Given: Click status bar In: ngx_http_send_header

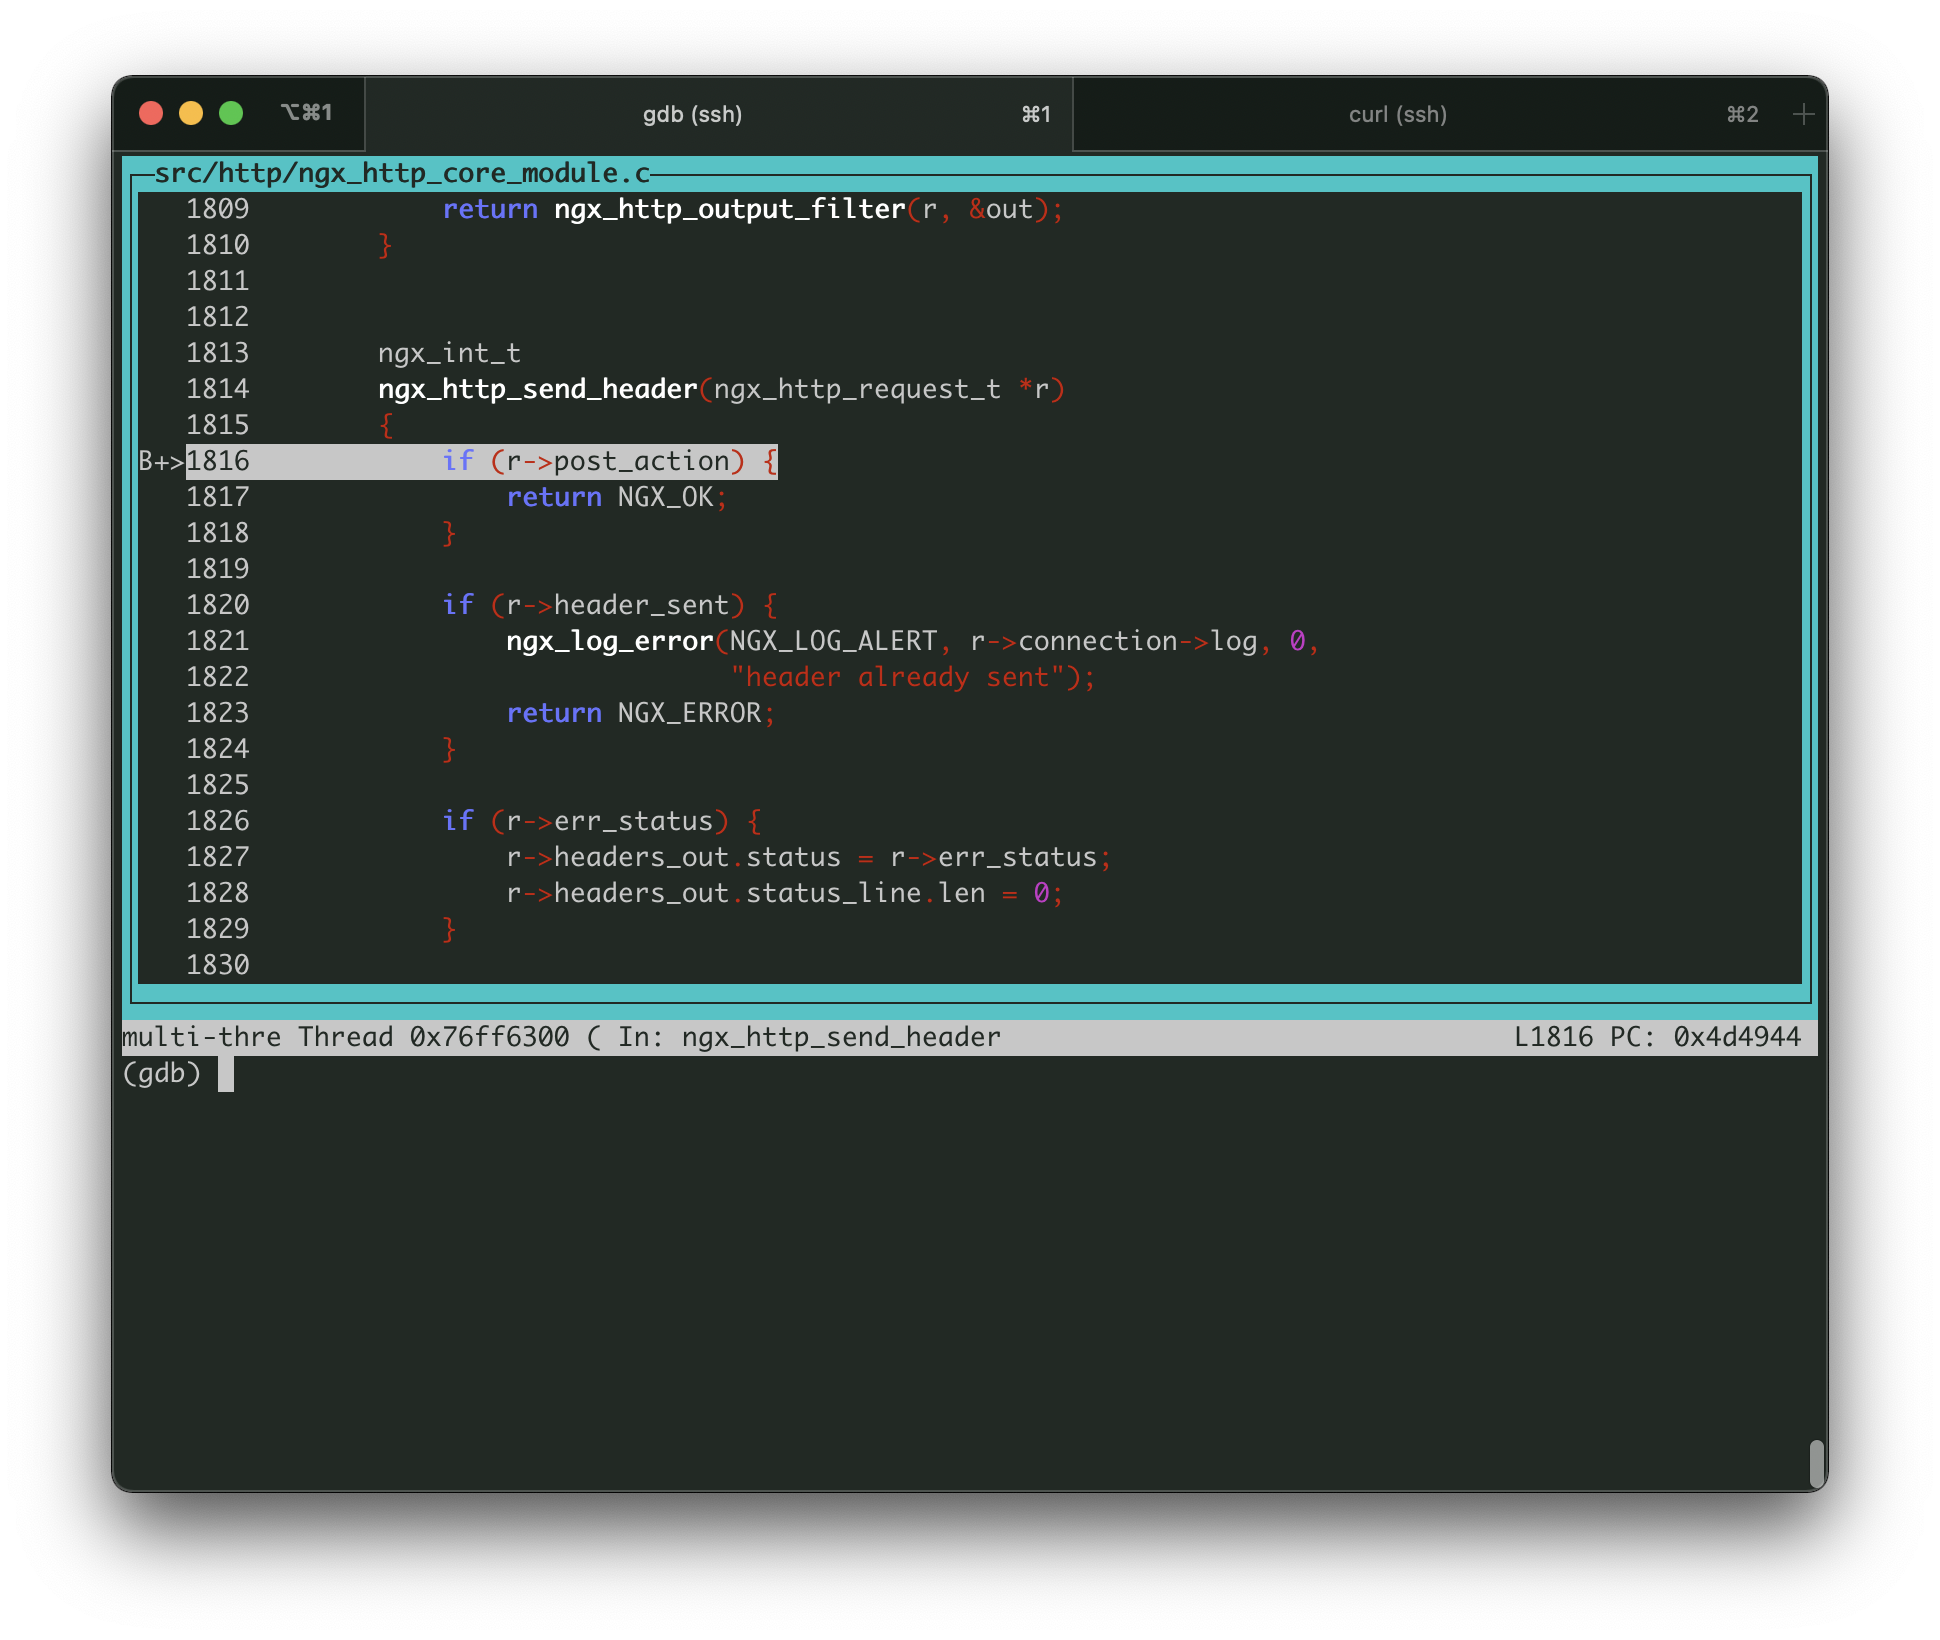Looking at the screenshot, I should tap(810, 1037).
